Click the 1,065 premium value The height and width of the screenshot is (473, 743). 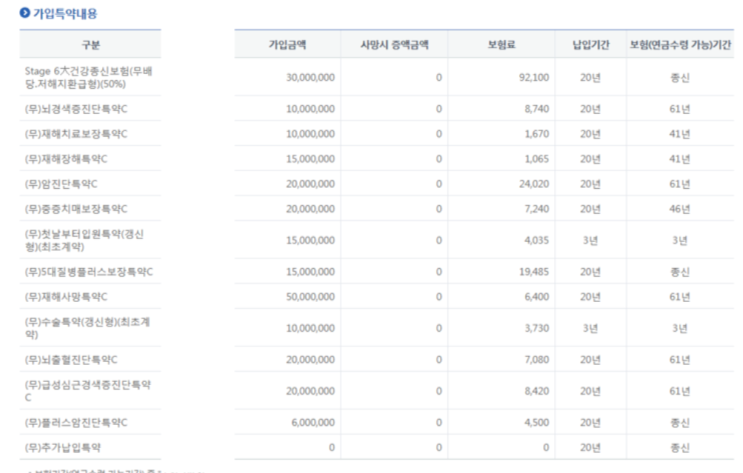tap(537, 159)
